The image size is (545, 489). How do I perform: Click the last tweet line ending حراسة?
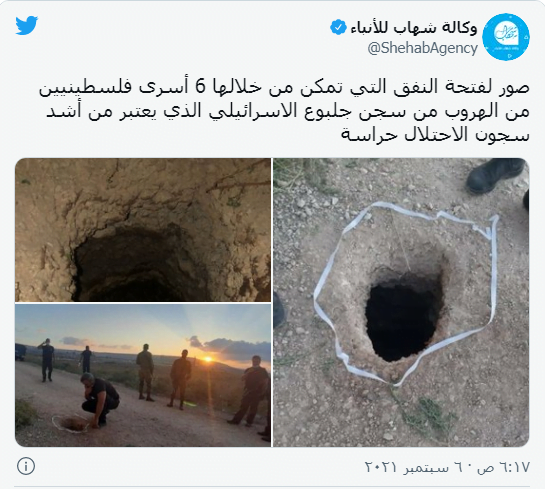click(x=435, y=134)
